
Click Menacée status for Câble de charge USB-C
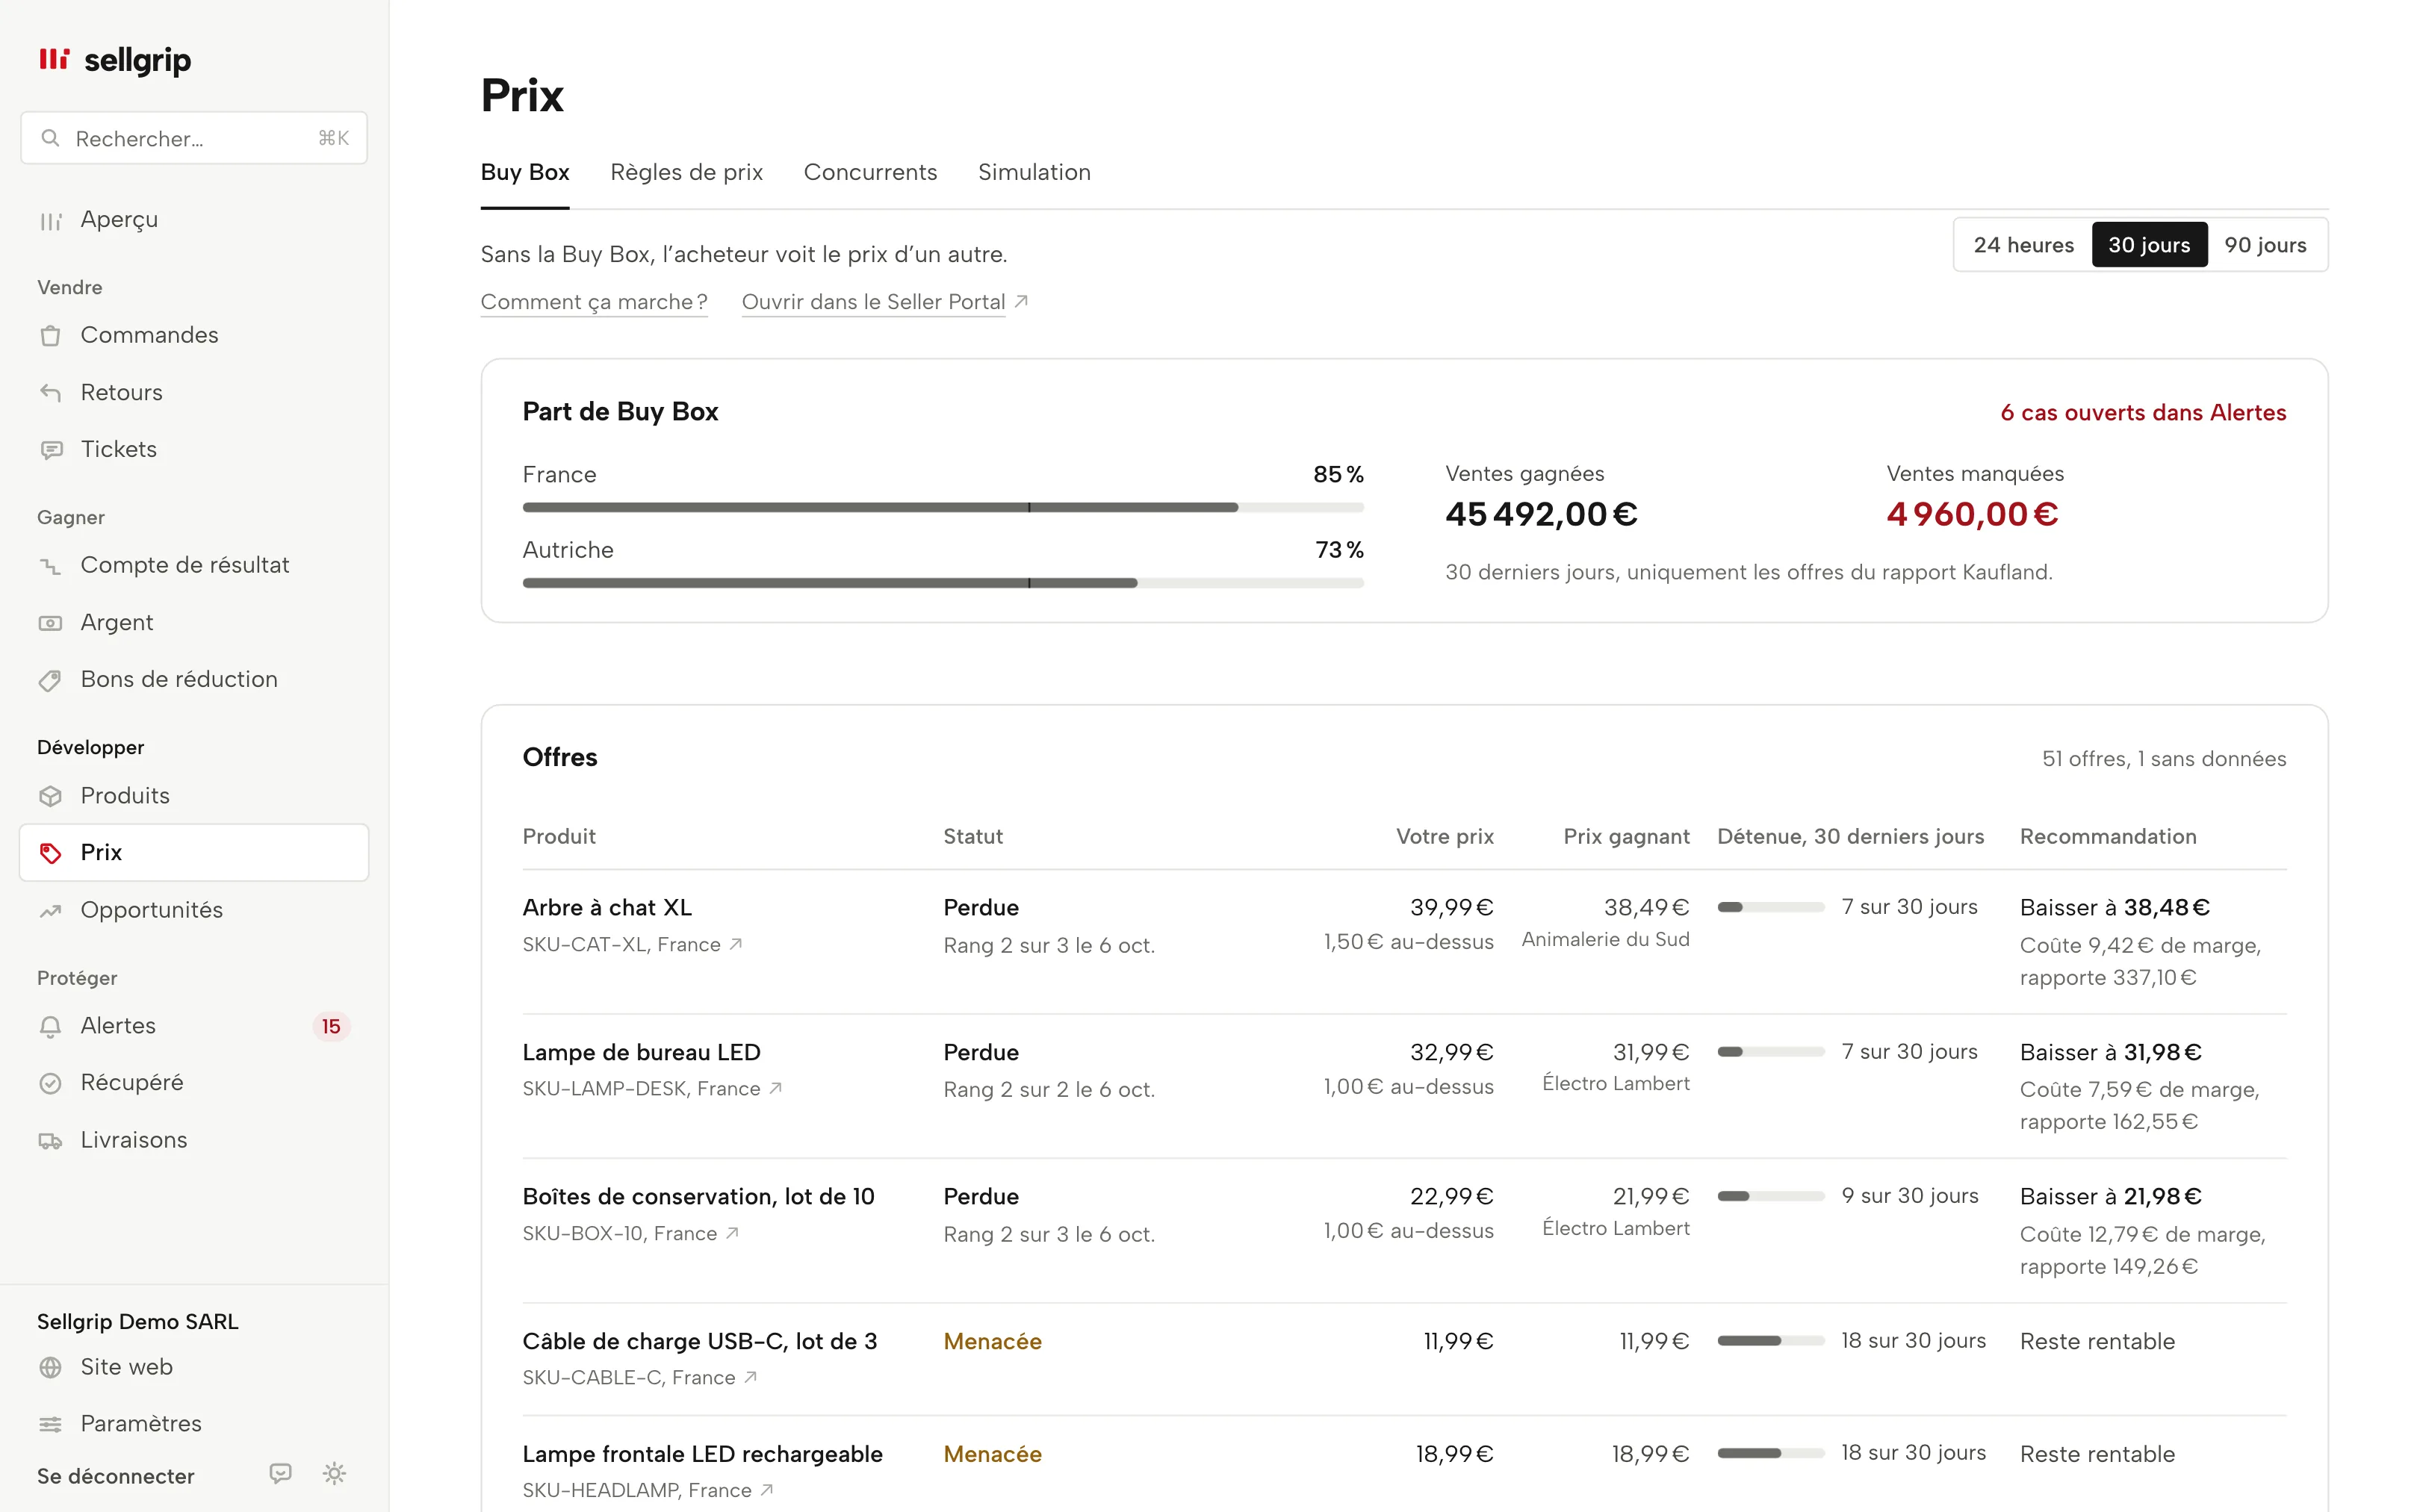point(993,1341)
